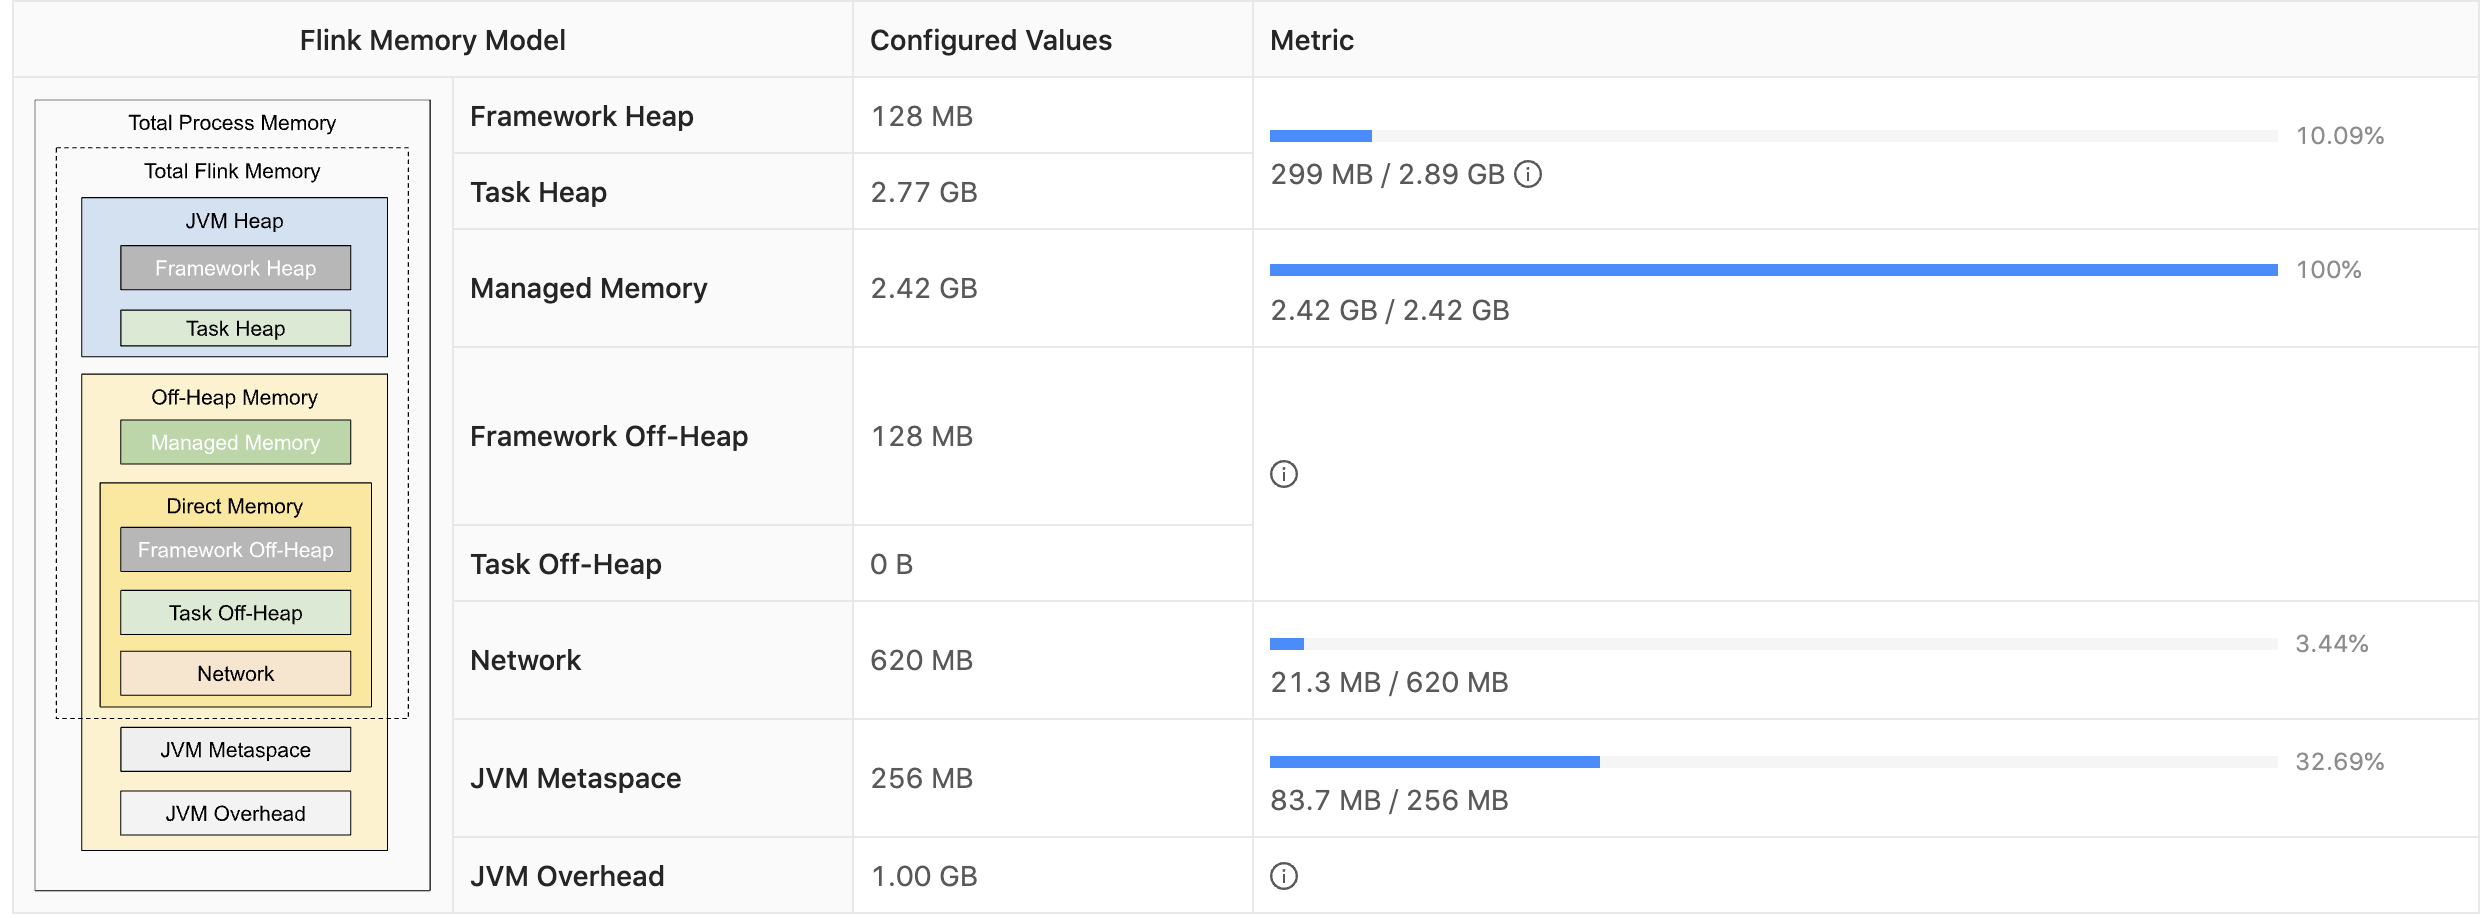This screenshot has height=918, width=2484.
Task: Click the Network box in memory diagram
Action: tap(235, 673)
